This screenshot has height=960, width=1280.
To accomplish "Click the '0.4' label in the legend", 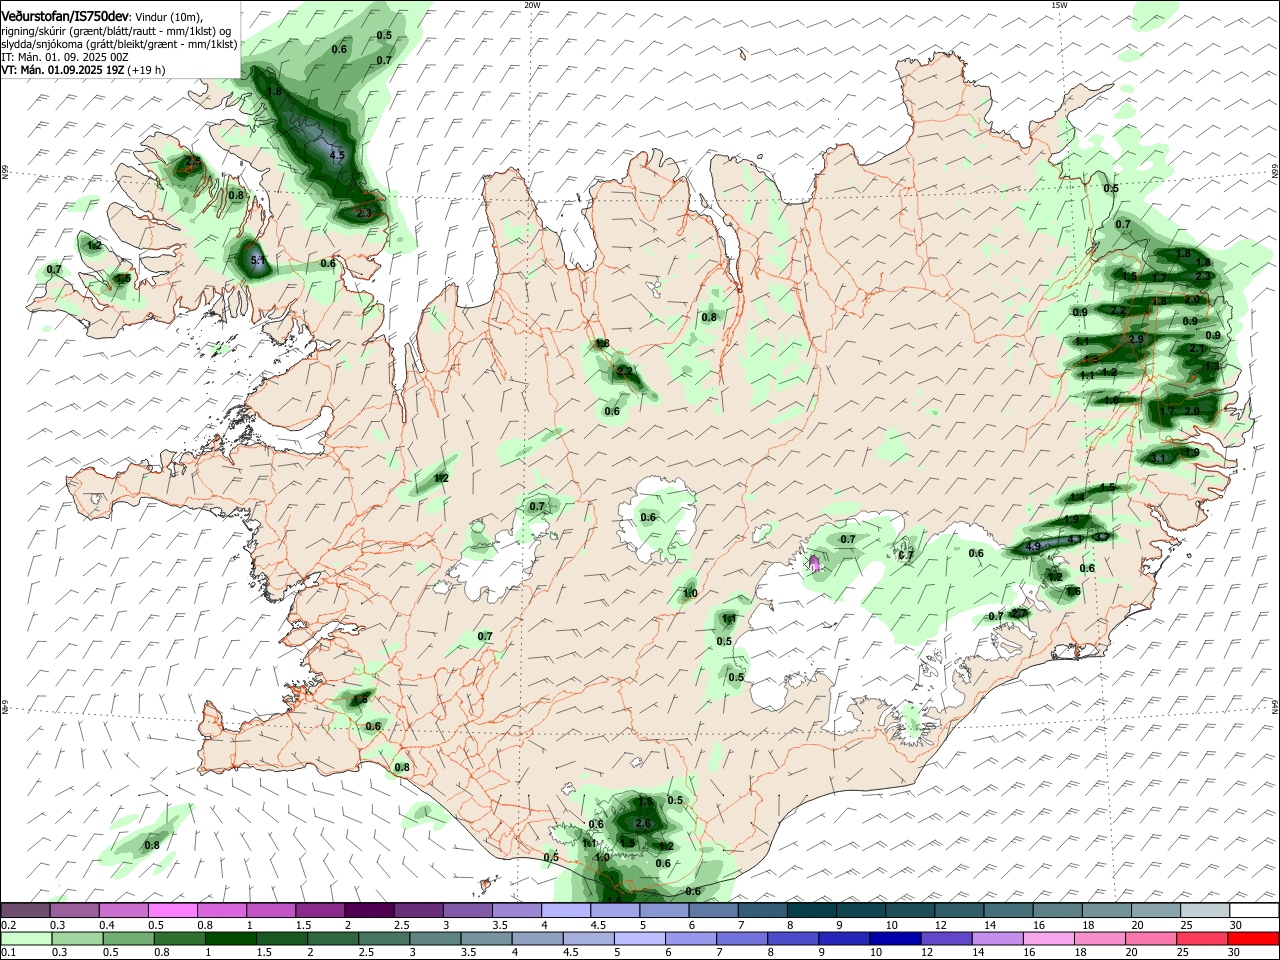I will click(106, 925).
